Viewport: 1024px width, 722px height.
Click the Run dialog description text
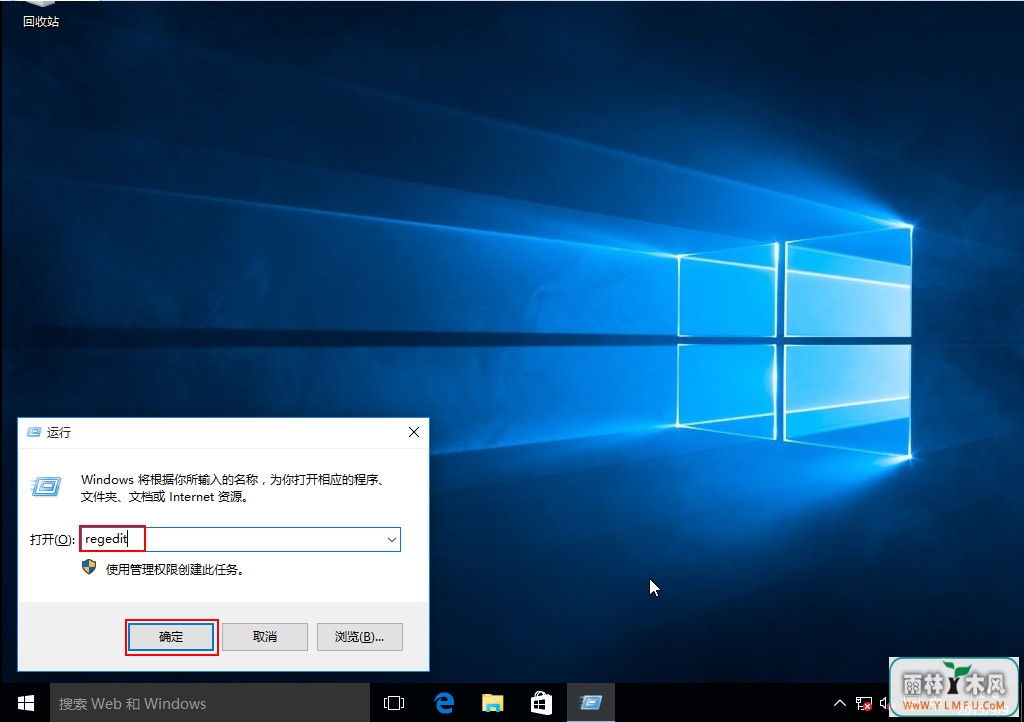[232, 488]
